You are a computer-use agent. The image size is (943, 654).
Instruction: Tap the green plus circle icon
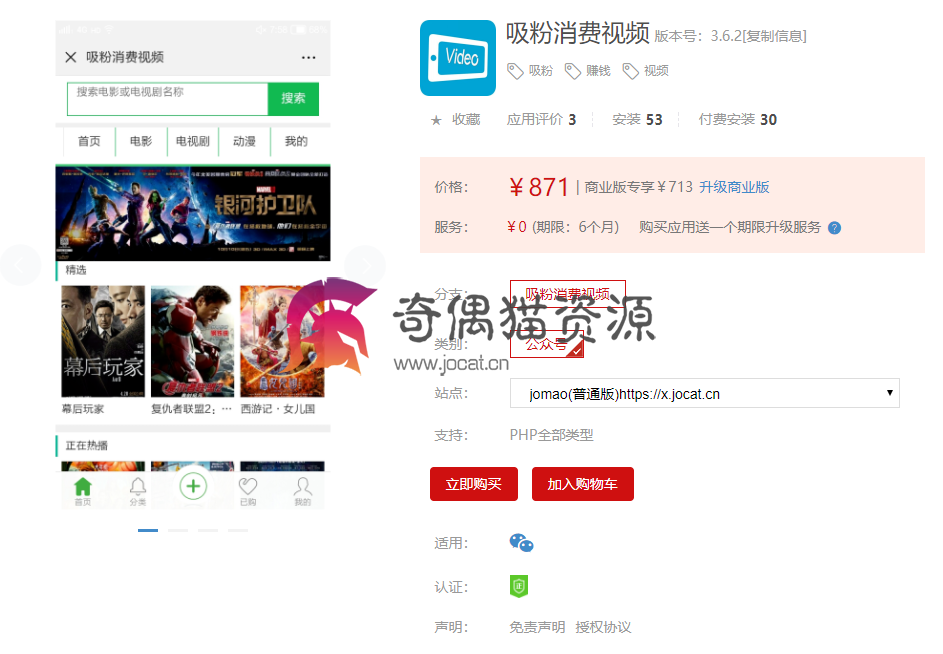[x=193, y=486]
